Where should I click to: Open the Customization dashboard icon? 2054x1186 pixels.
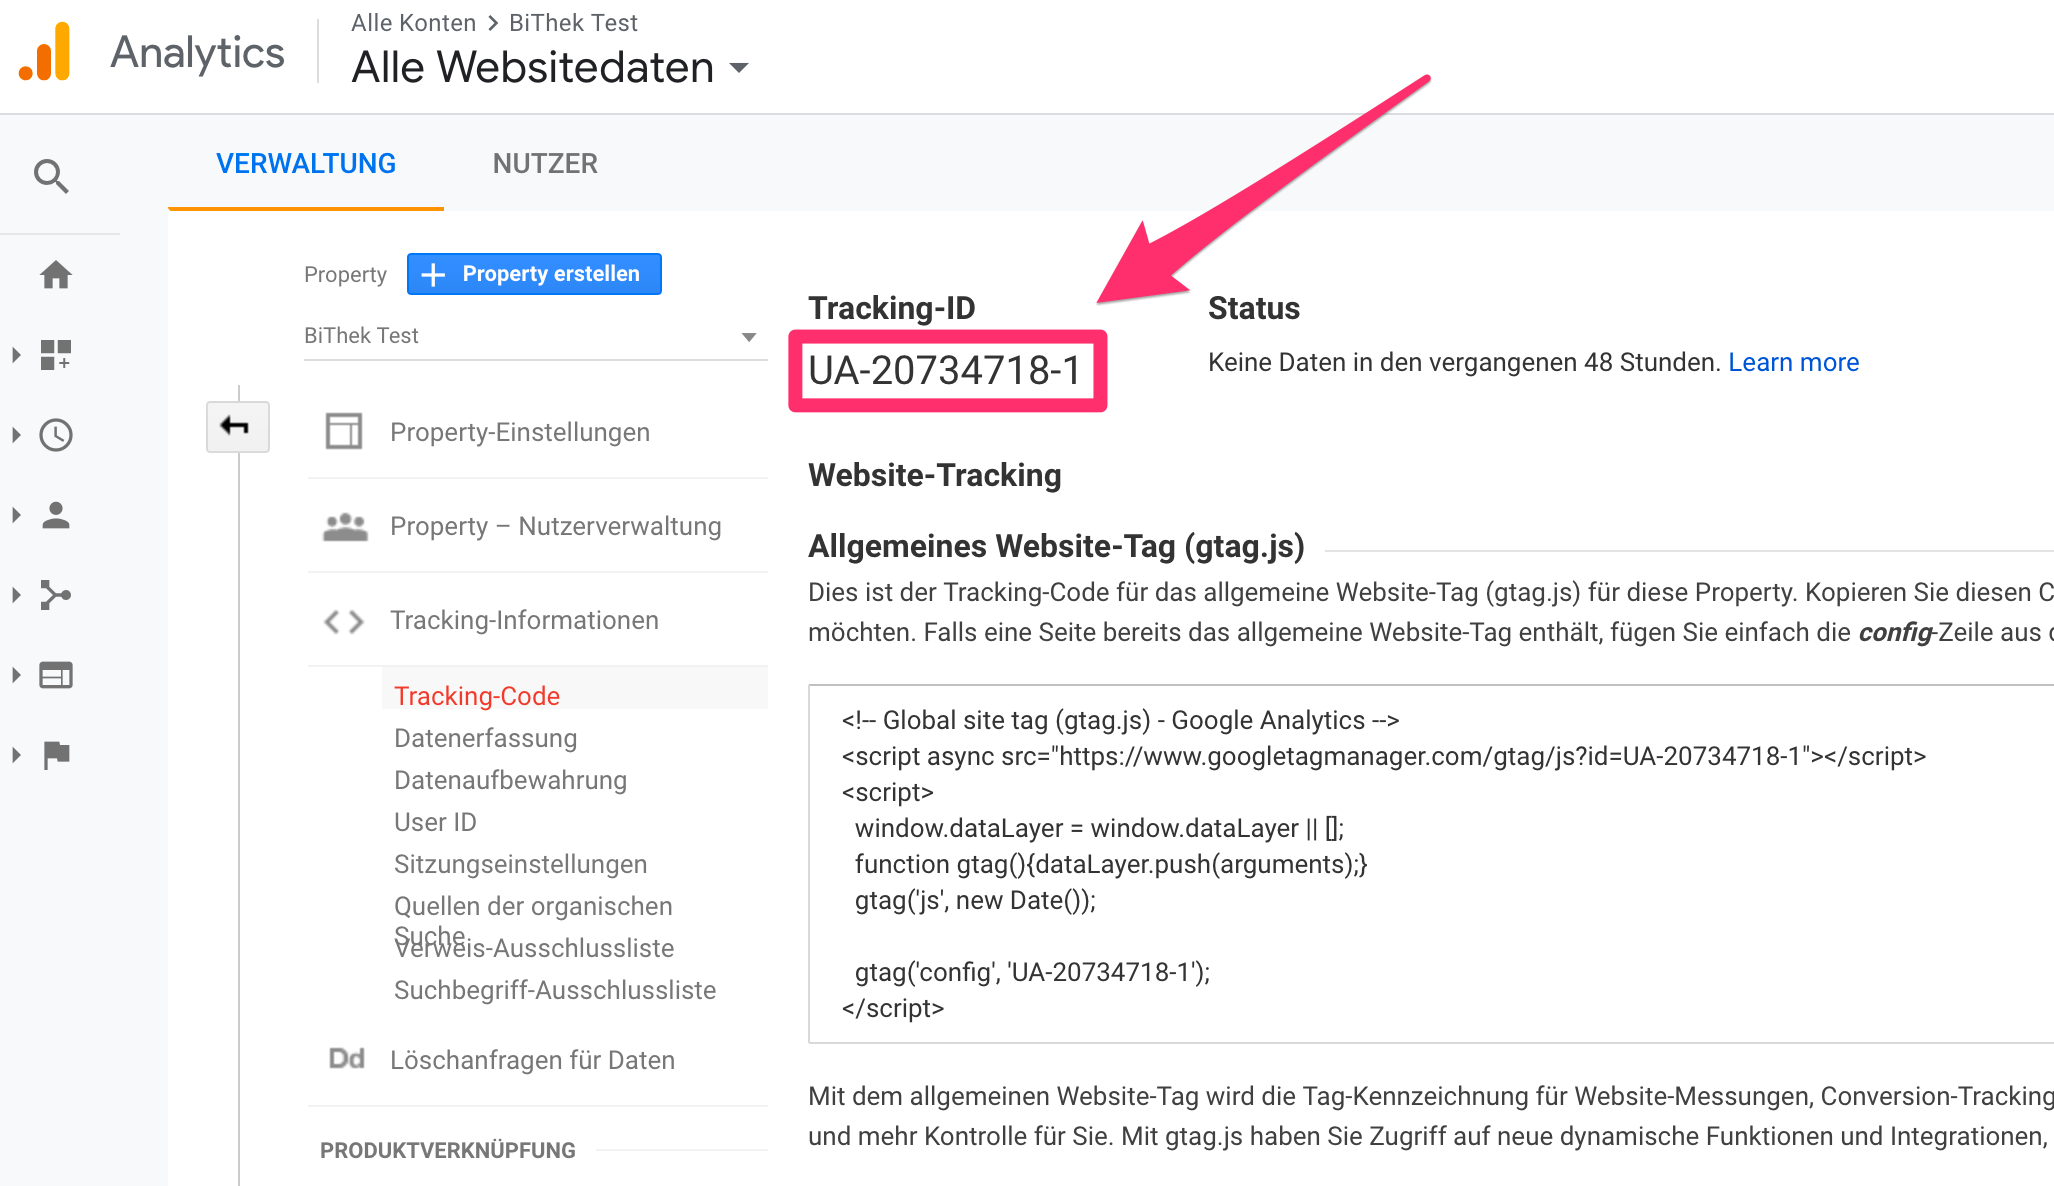pyautogui.click(x=56, y=354)
